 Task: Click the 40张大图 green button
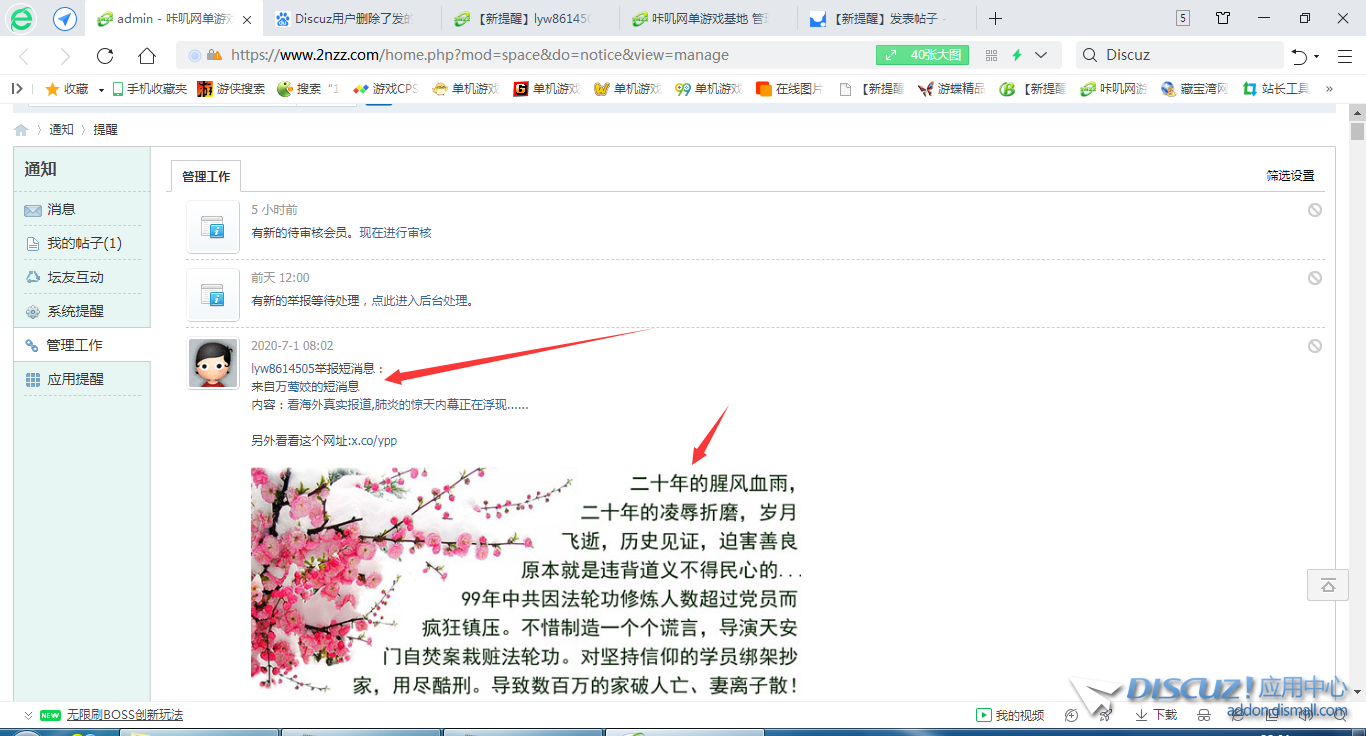pyautogui.click(x=923, y=55)
